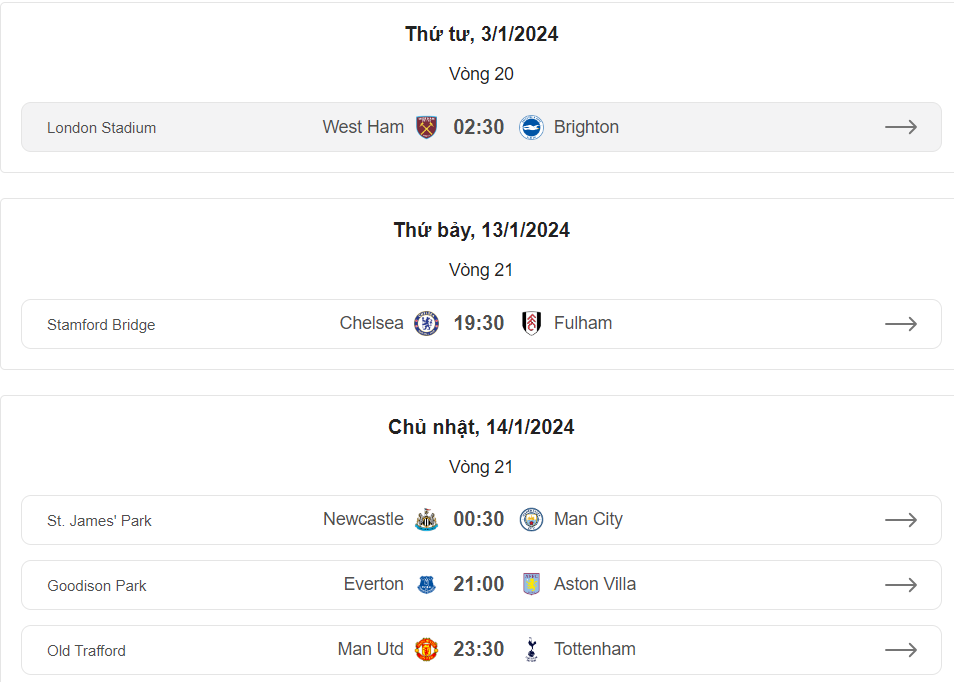Open Man Utd vs Tottenham match arrow
This screenshot has height=682, width=954.
click(x=901, y=650)
